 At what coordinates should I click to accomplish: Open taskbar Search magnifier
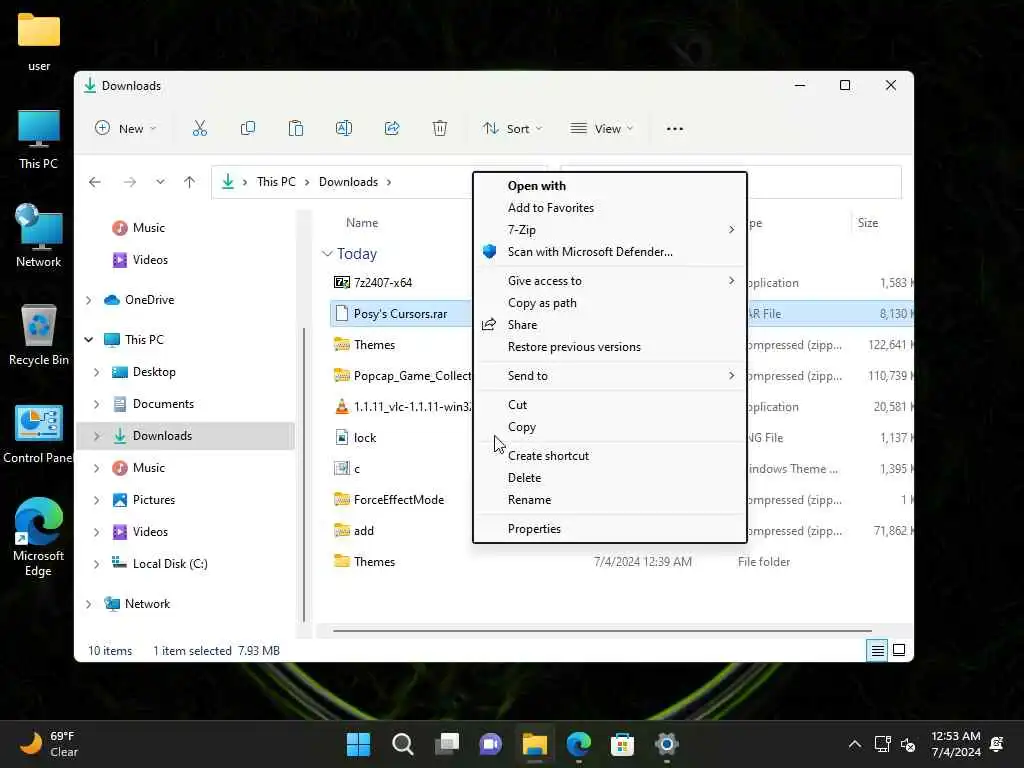click(x=402, y=744)
